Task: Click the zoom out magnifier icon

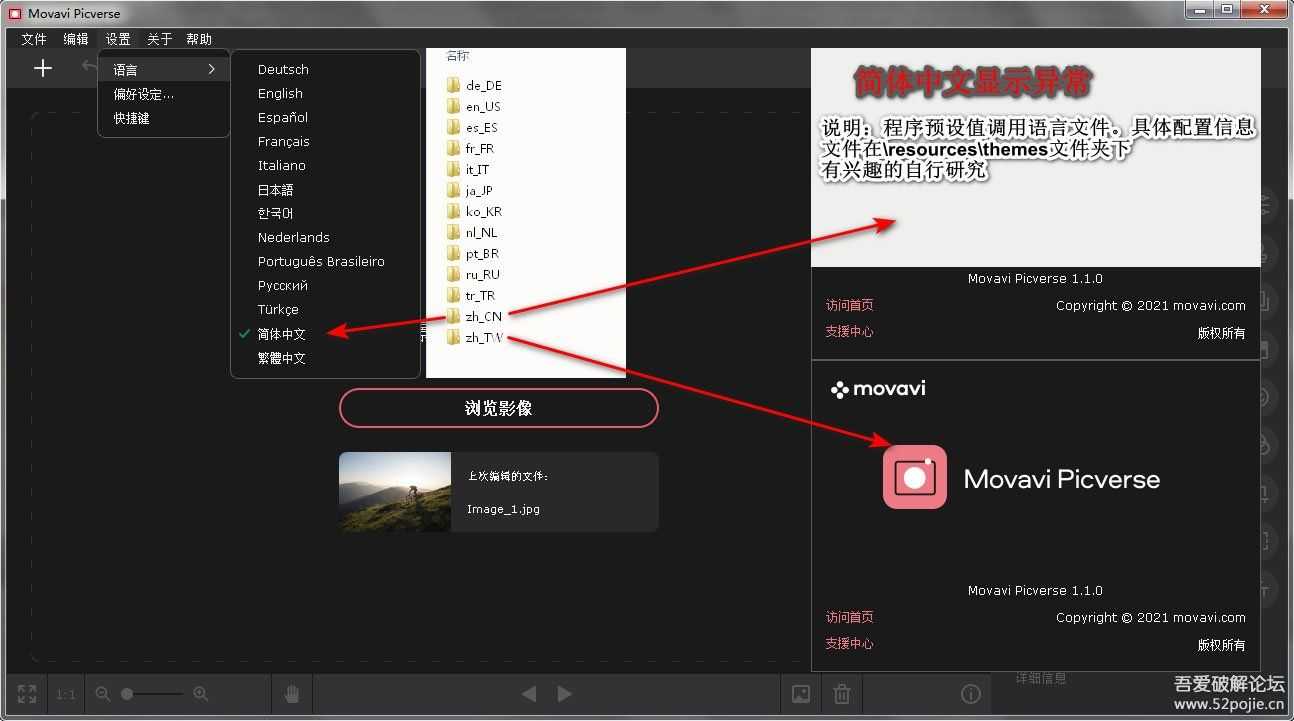Action: pos(102,694)
